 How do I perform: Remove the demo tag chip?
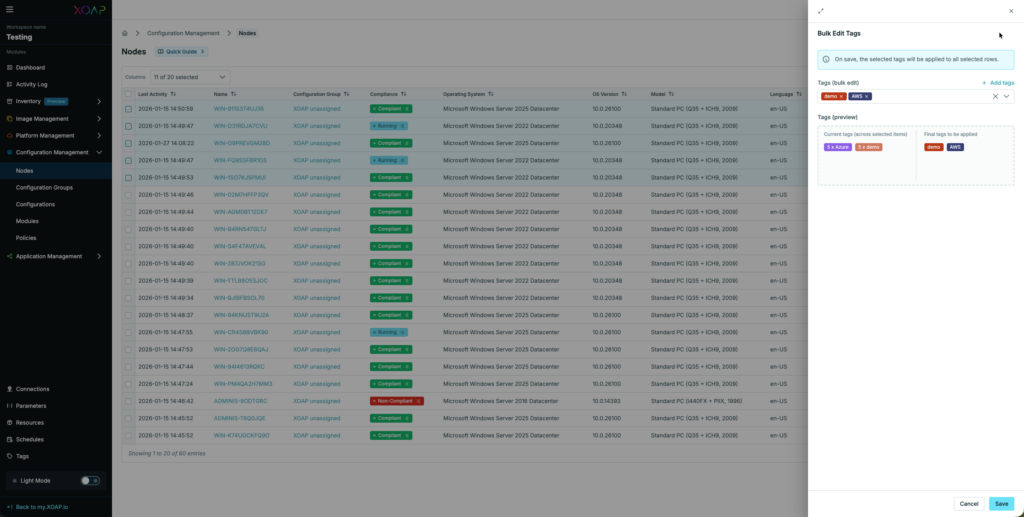[x=842, y=97]
